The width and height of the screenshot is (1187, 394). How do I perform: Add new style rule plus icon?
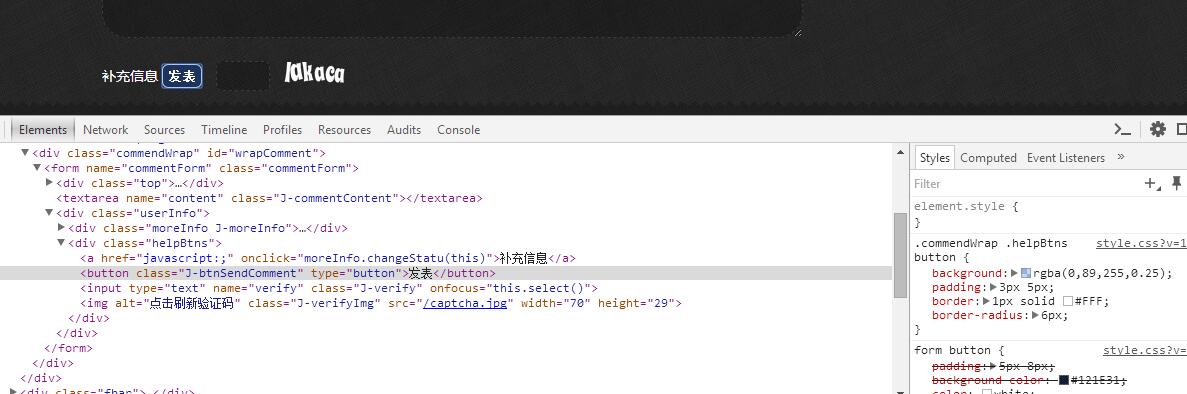click(x=1152, y=183)
